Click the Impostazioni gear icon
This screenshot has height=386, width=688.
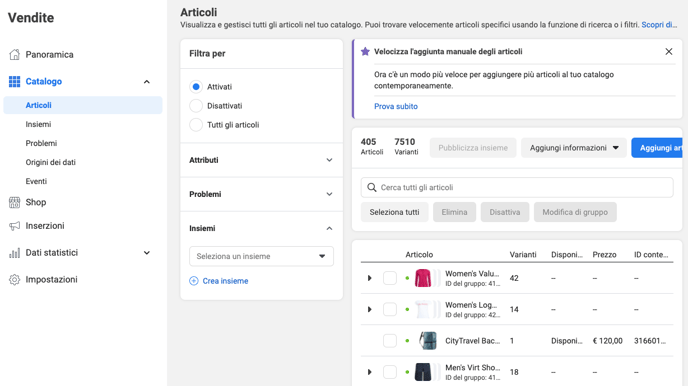coord(14,279)
